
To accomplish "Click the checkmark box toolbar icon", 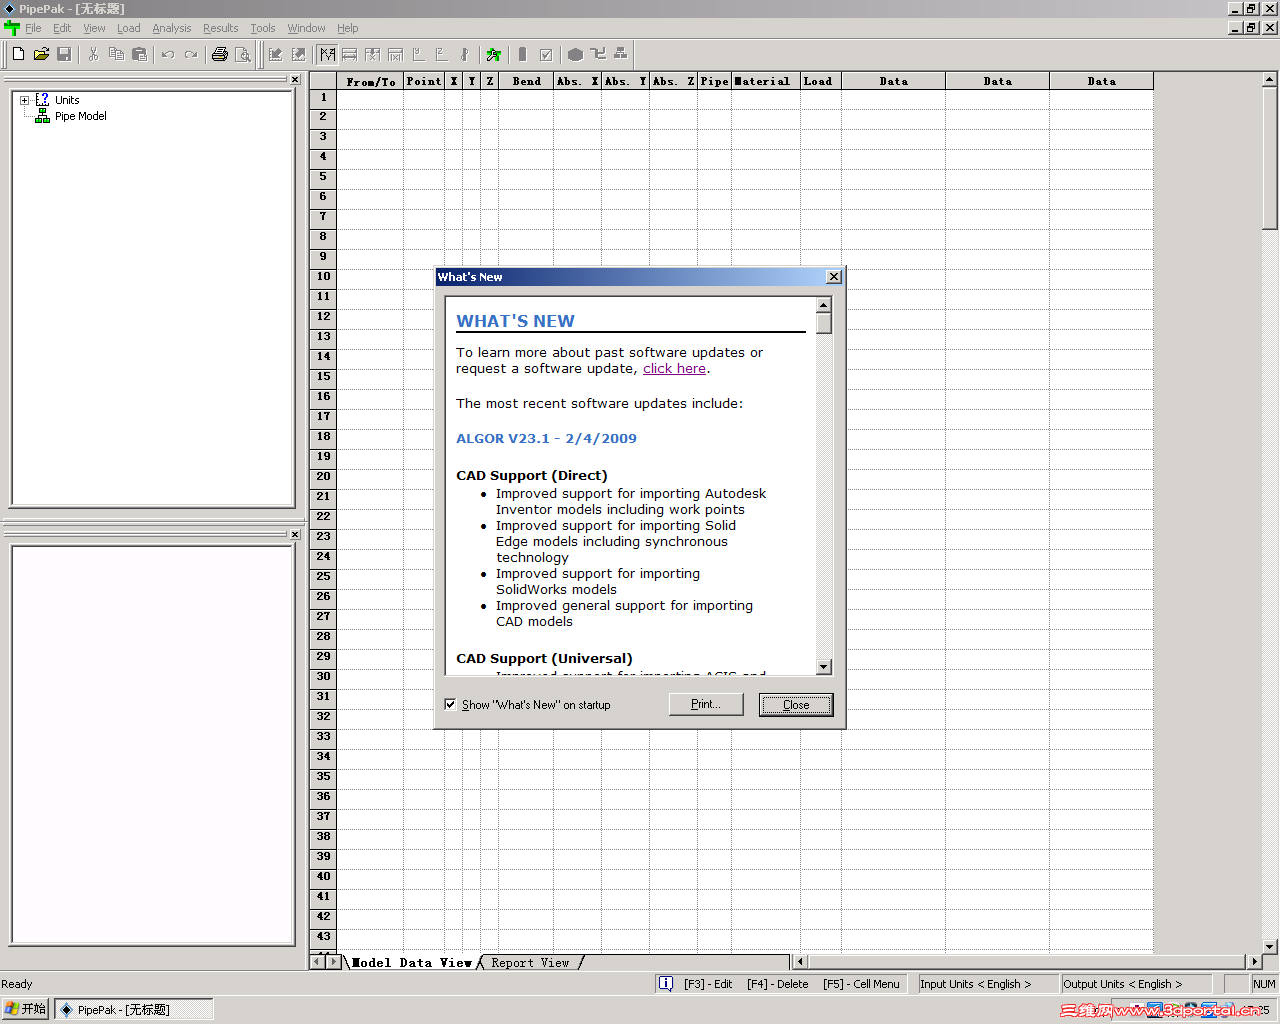I will [546, 54].
